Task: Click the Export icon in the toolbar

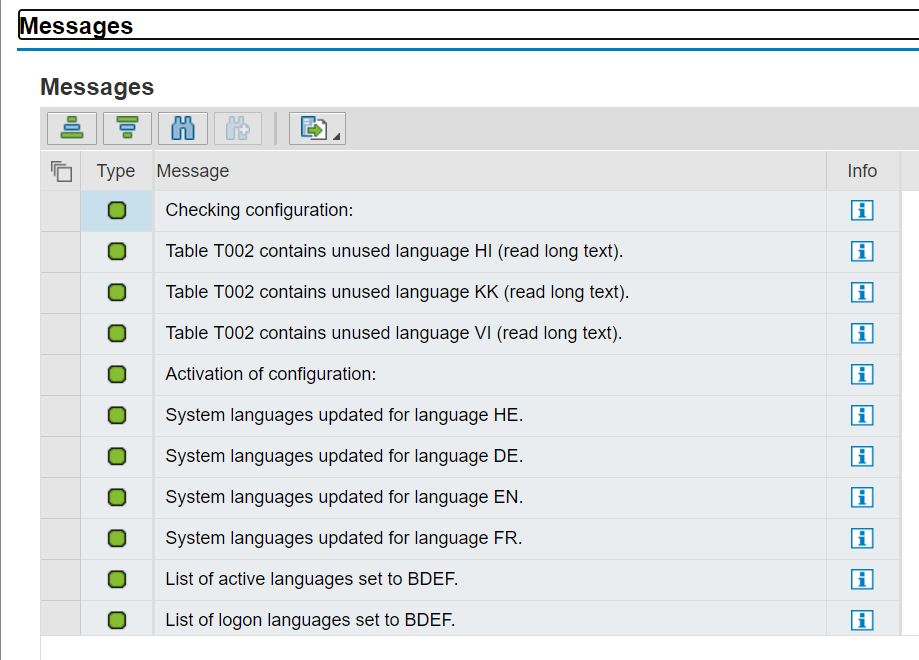Action: 310,128
